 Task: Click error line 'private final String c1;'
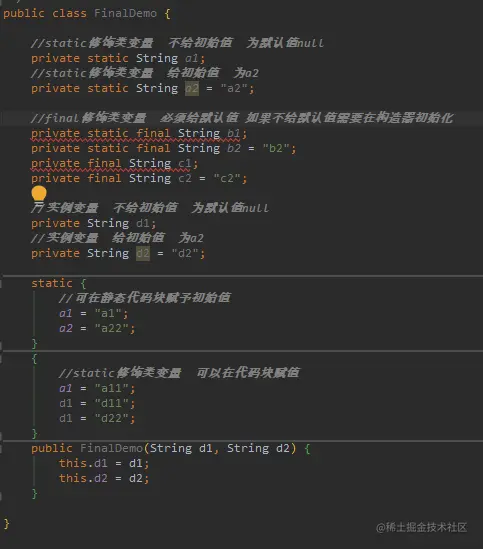pos(115,164)
